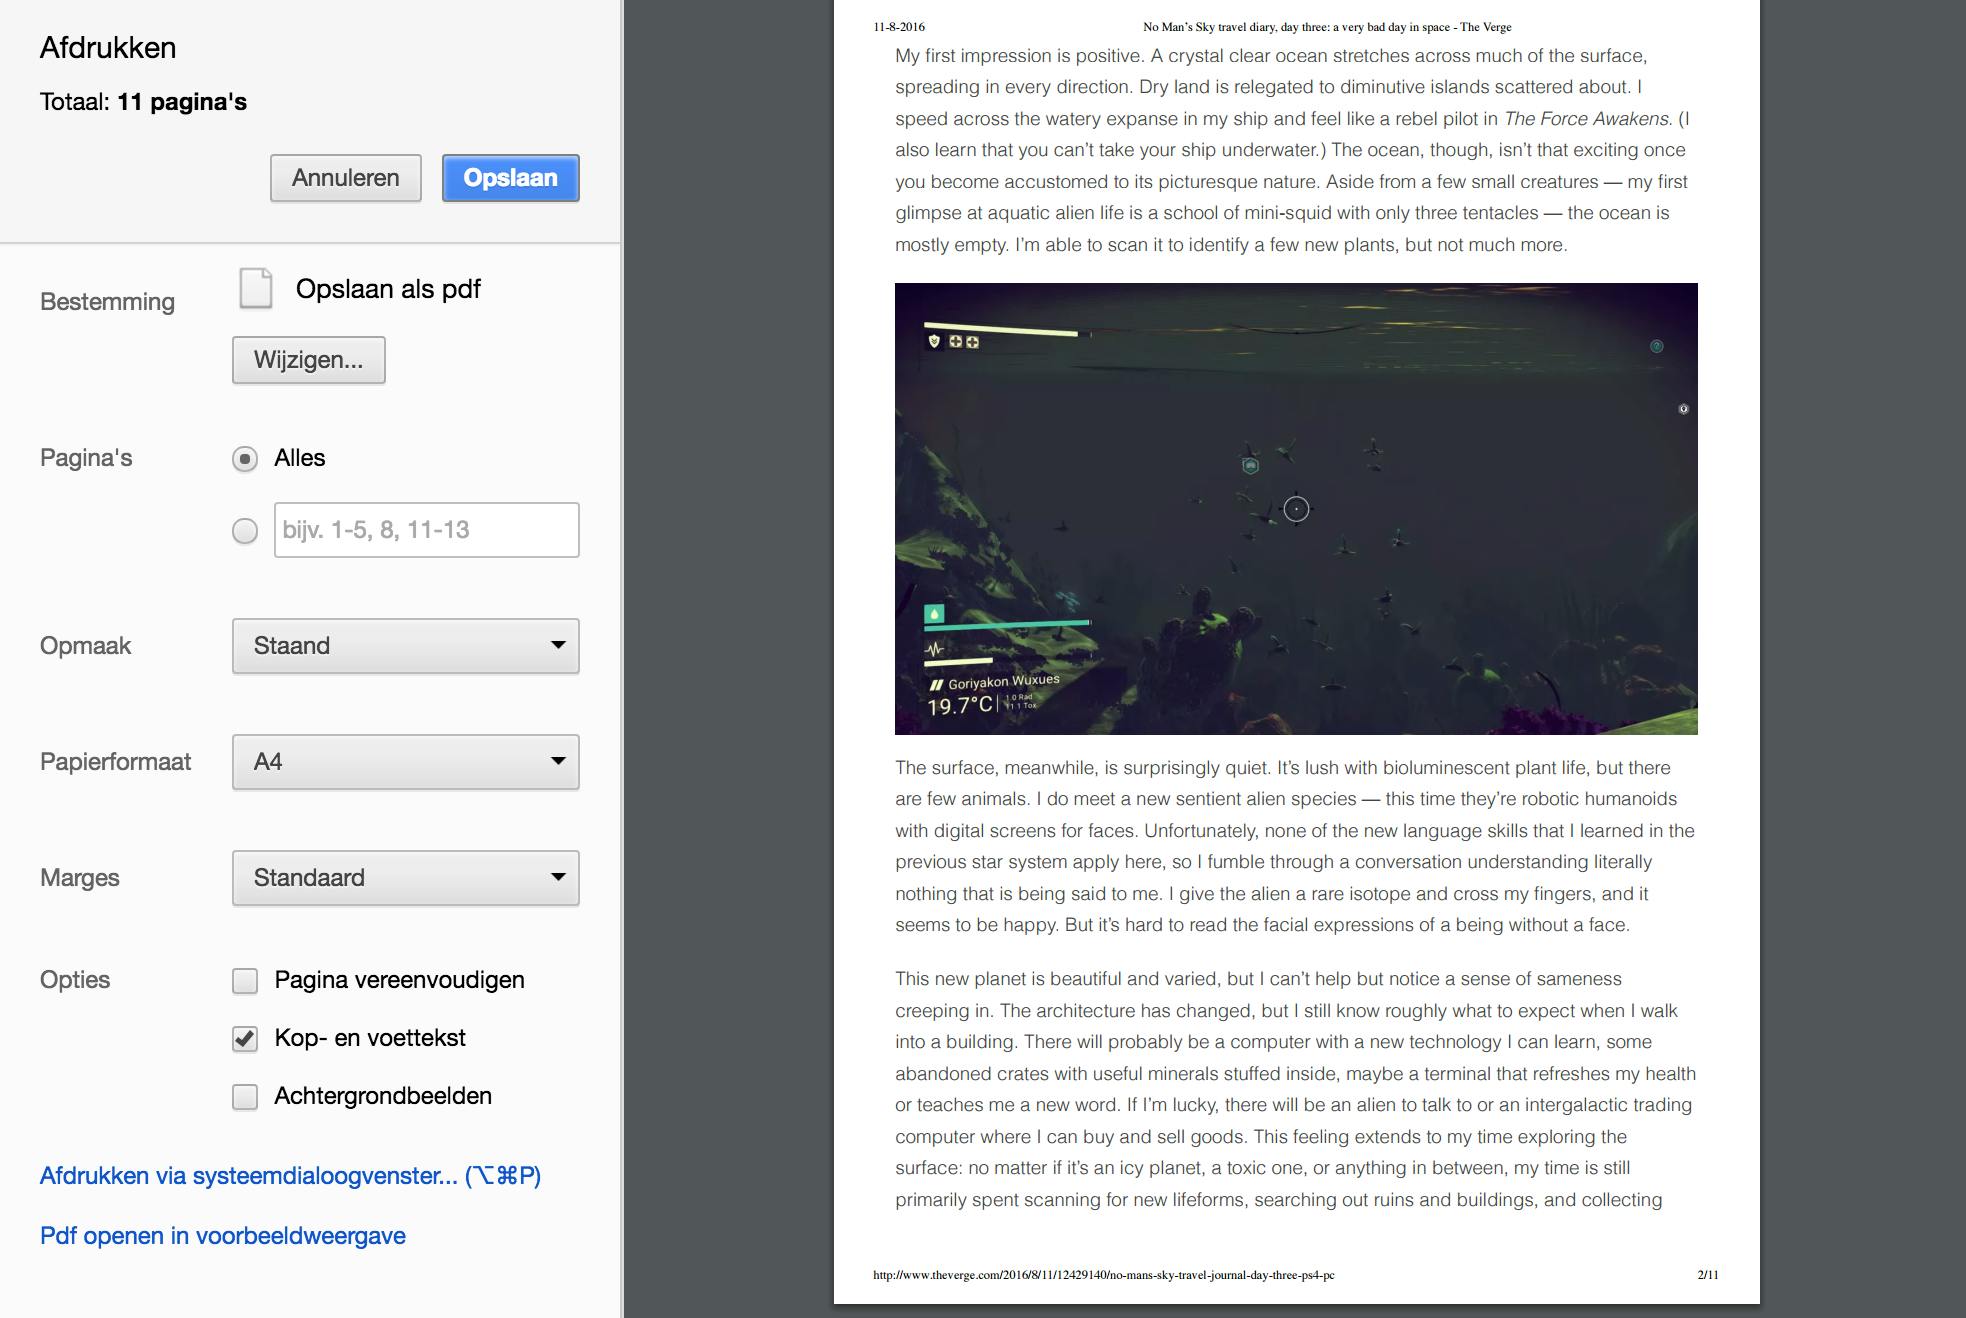Enable Achtergrondbeelden checkbox
Screen dimensions: 1966x1318
click(x=245, y=1097)
